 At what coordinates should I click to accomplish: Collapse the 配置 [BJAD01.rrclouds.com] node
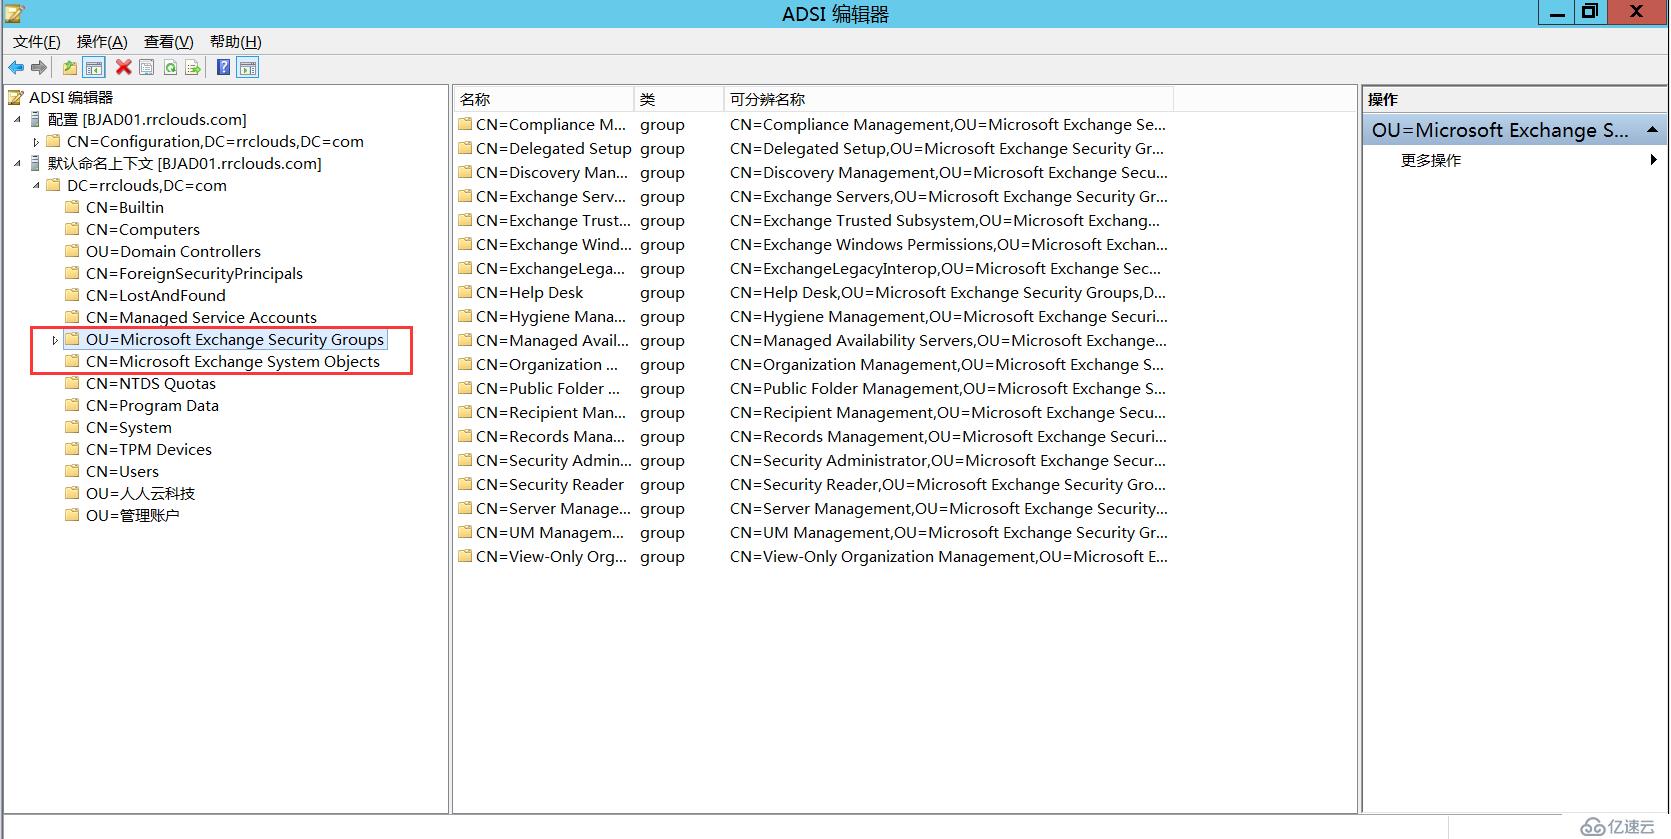click(17, 119)
